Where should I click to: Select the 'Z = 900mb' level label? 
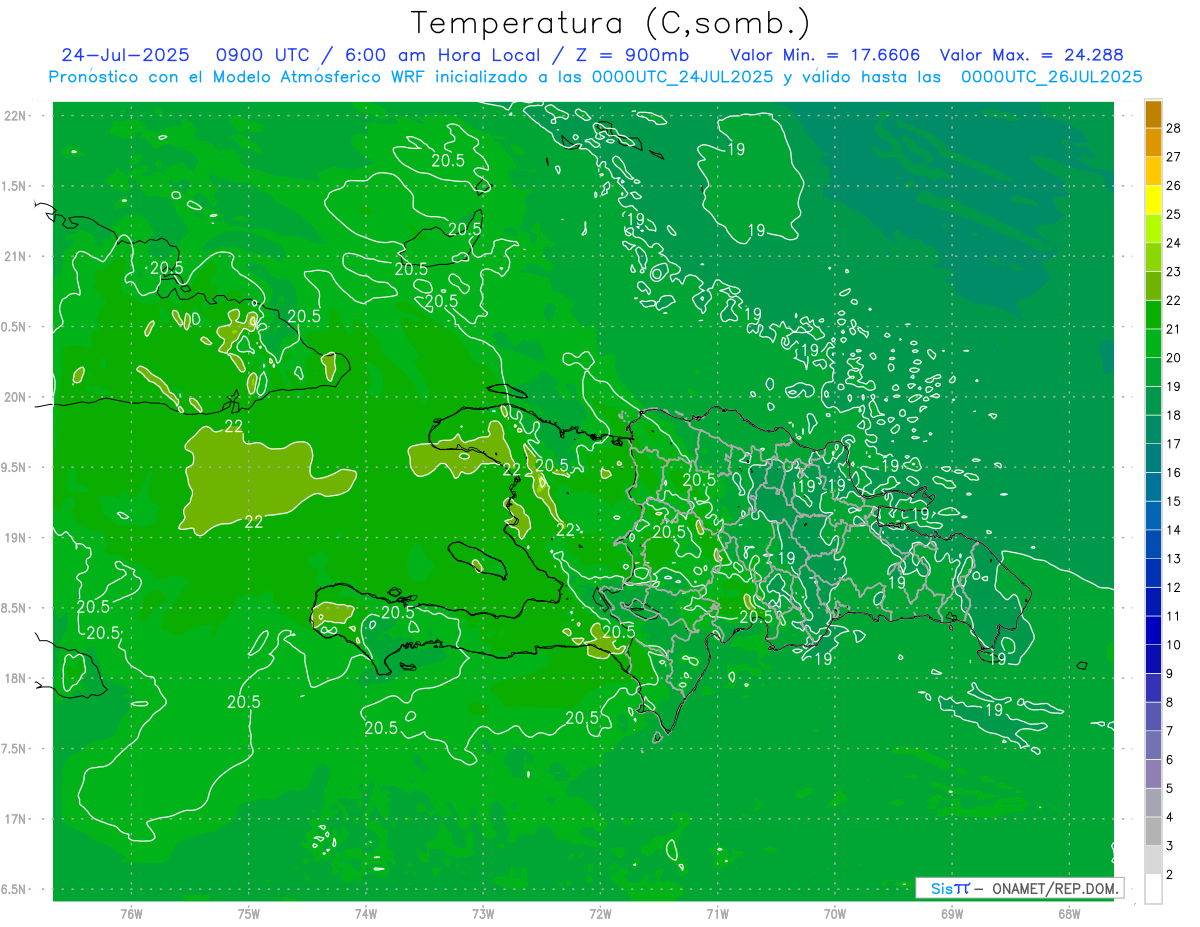(x=630, y=55)
